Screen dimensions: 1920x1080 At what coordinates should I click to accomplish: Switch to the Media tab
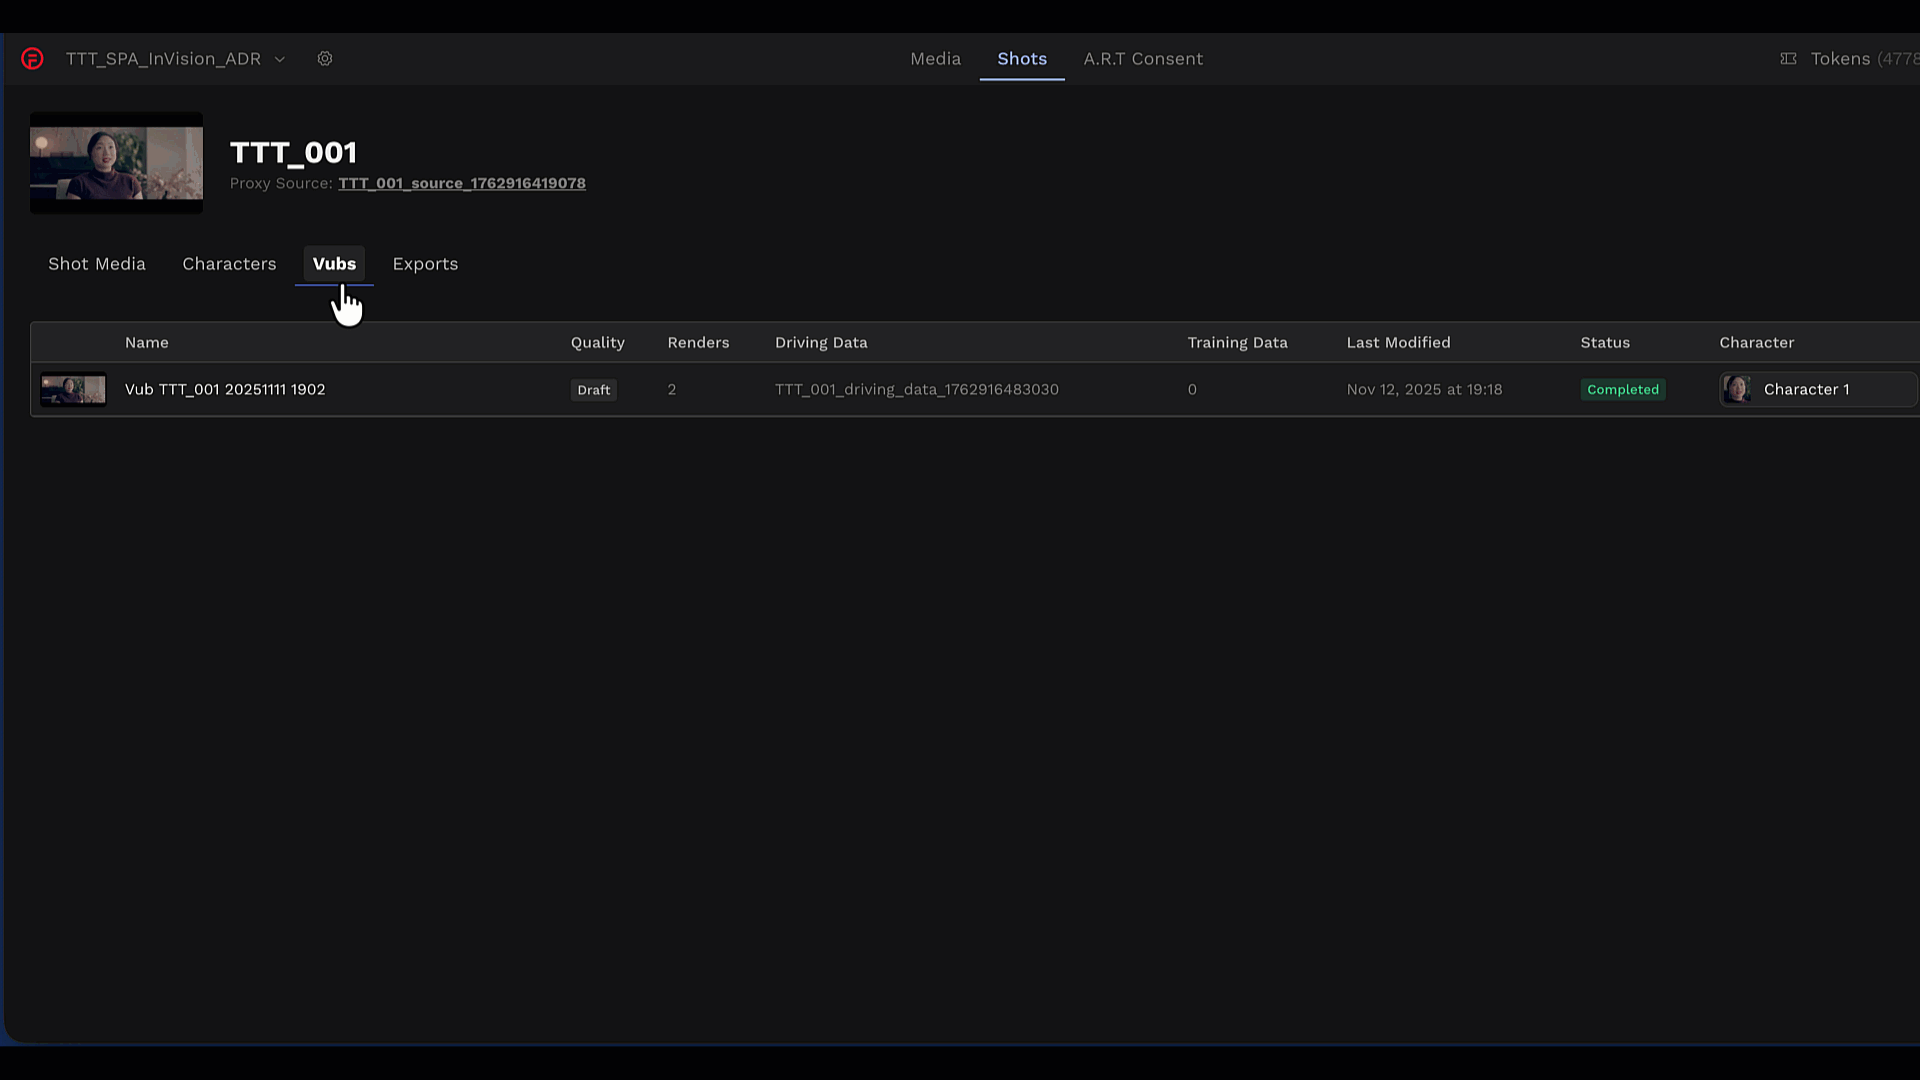click(x=935, y=59)
